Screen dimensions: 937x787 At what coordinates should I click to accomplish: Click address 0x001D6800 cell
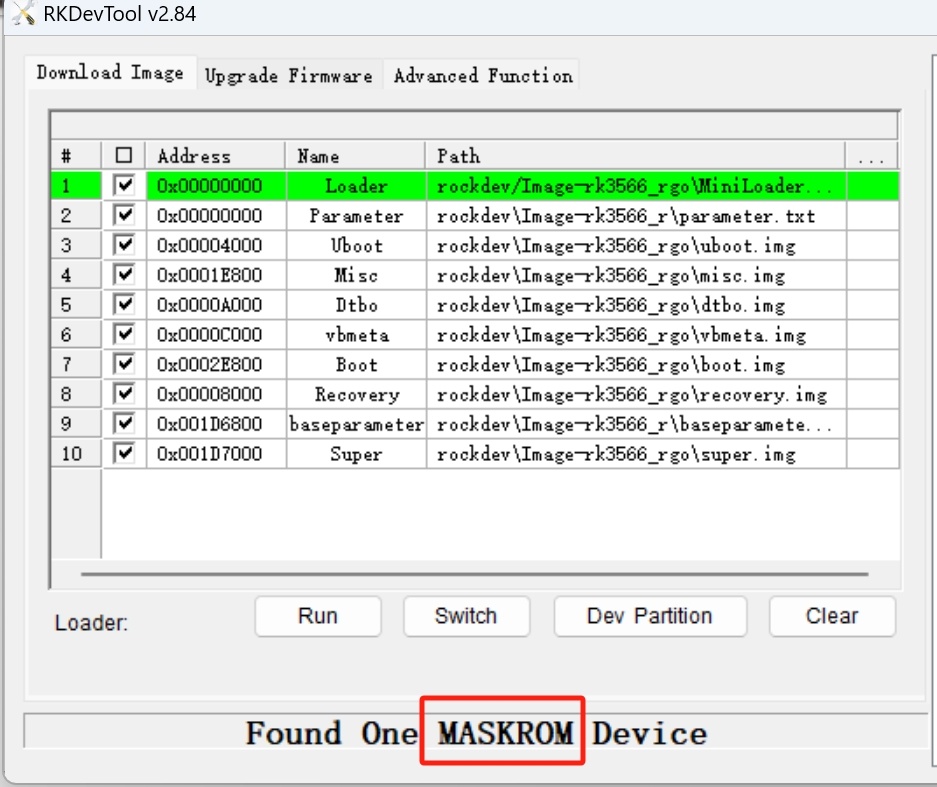(x=216, y=425)
